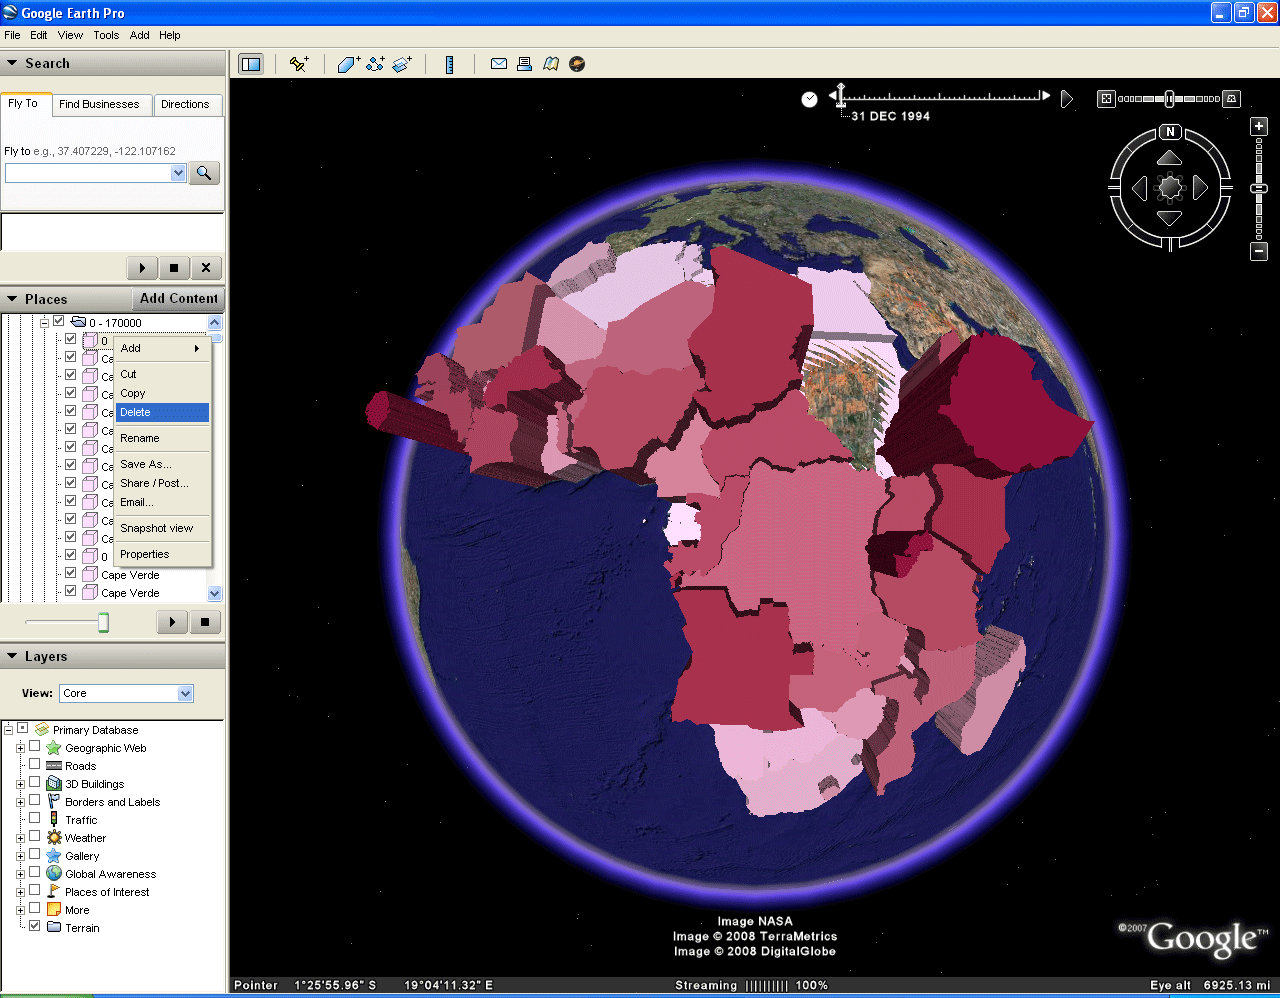The width and height of the screenshot is (1280, 998).
Task: Open the View Core dropdown
Action: click(185, 694)
